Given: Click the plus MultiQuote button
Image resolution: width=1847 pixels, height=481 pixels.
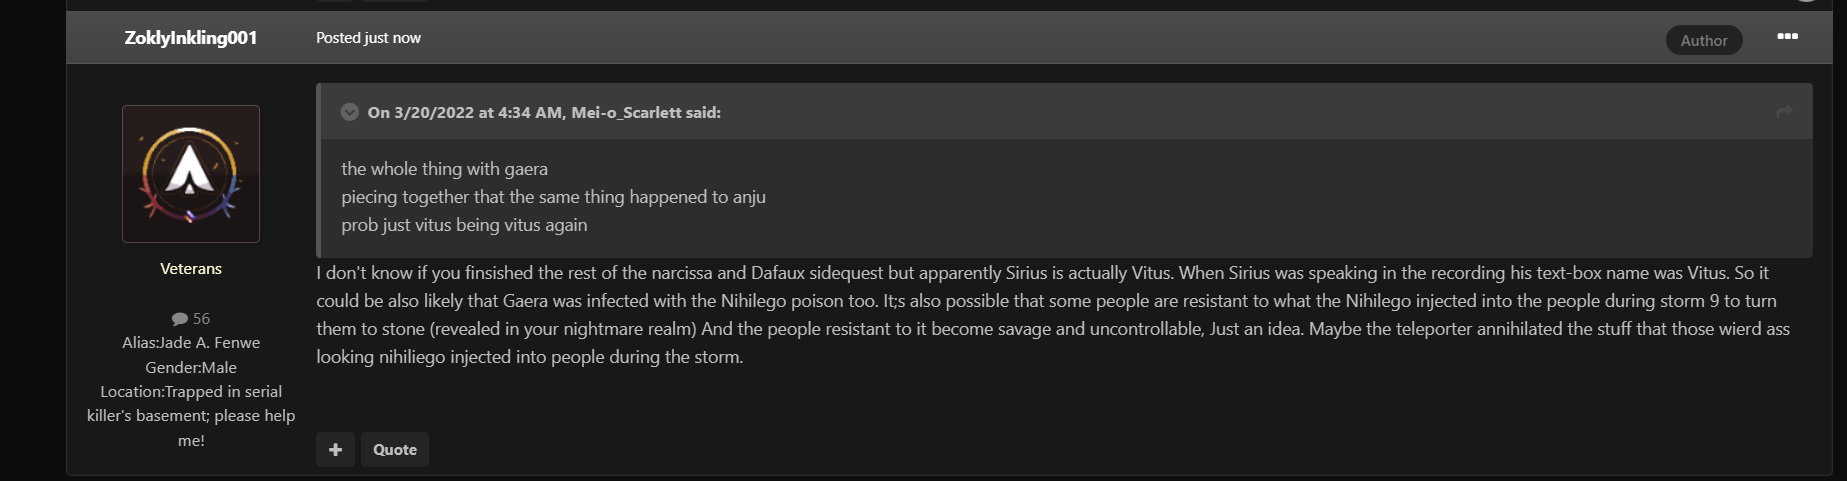Looking at the screenshot, I should point(336,450).
